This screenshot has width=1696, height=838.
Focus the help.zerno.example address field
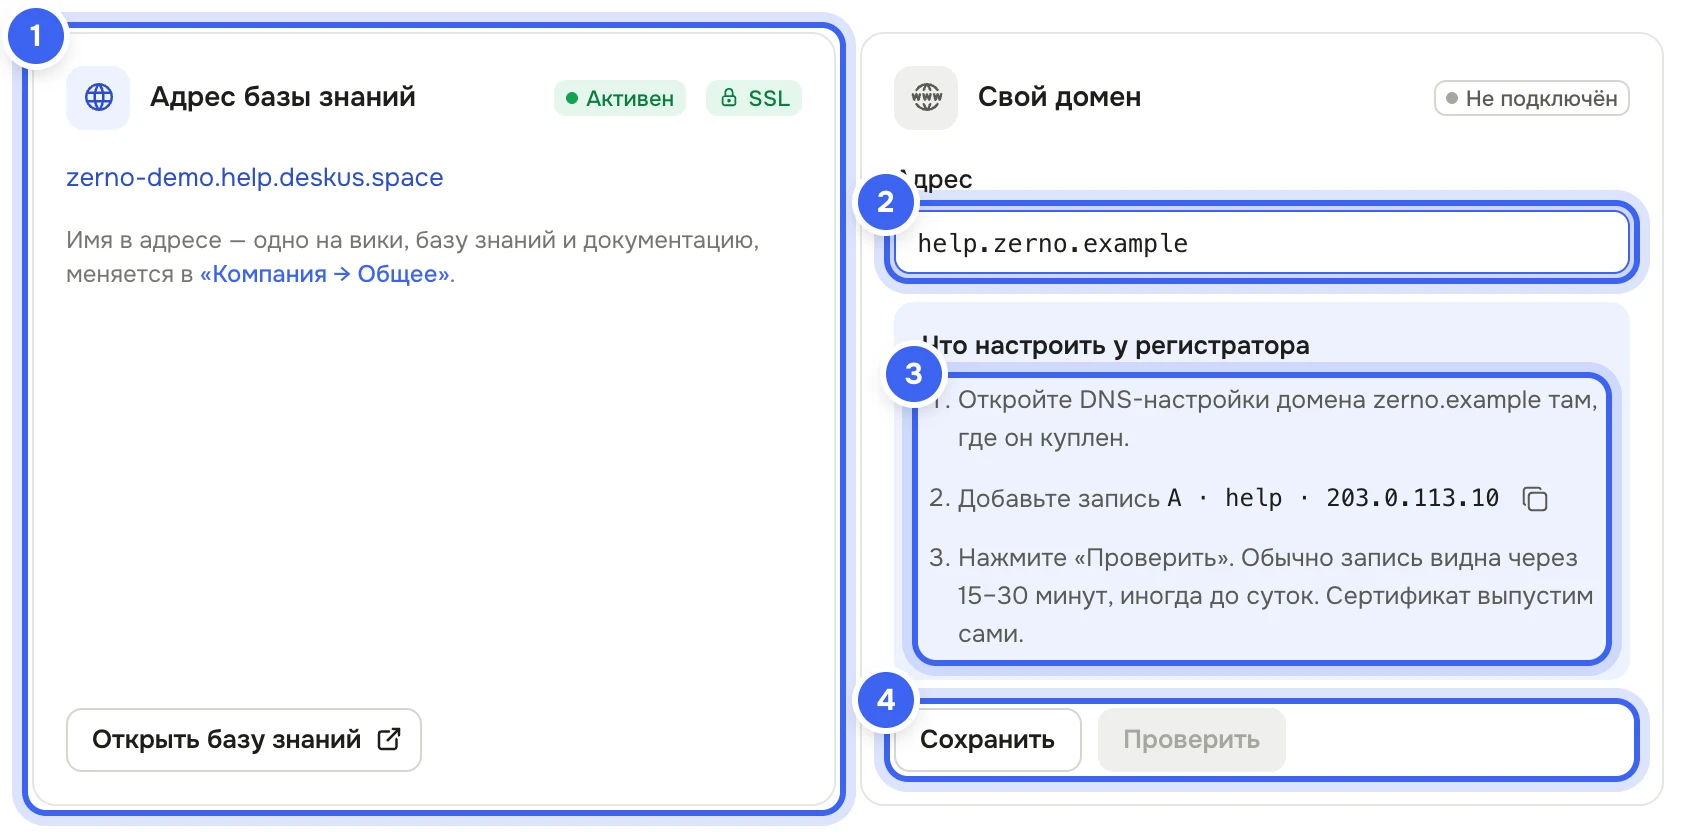pos(1262,243)
